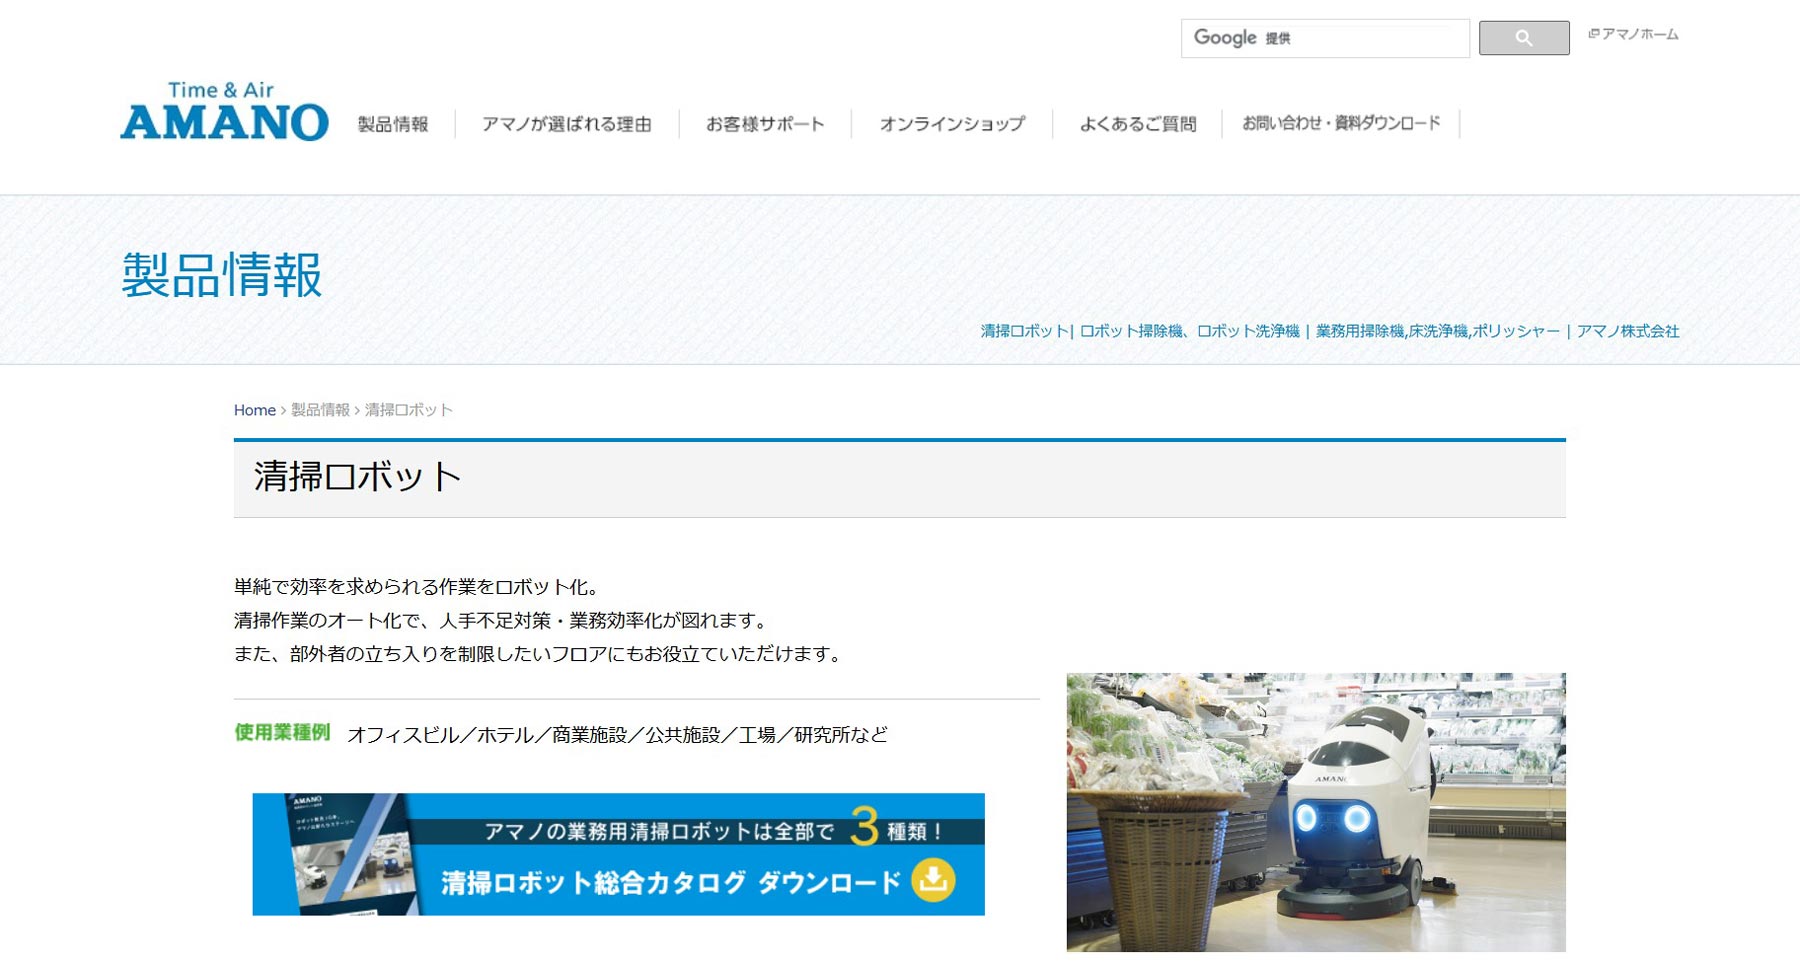Screen dimensions: 1800x961
Task: Click the page tagline ending with アマノ株式会社
Action: click(x=1330, y=331)
